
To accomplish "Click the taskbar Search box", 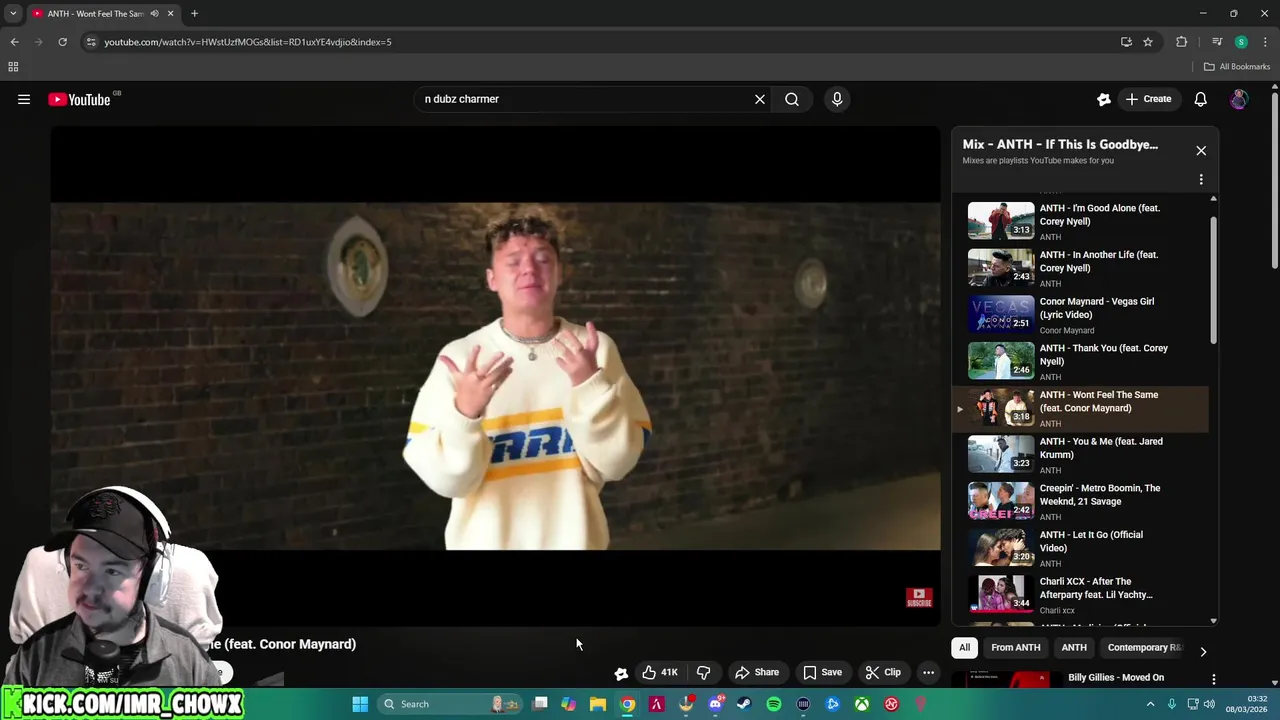I will tap(450, 704).
